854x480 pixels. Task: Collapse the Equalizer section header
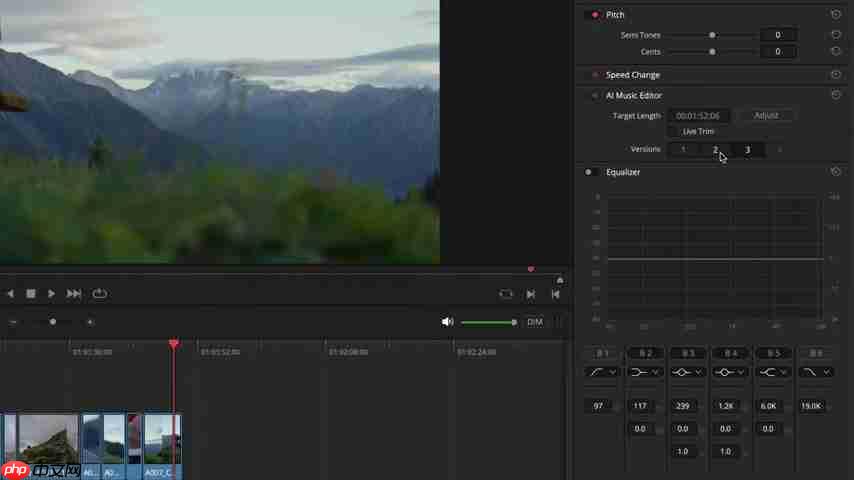click(623, 172)
